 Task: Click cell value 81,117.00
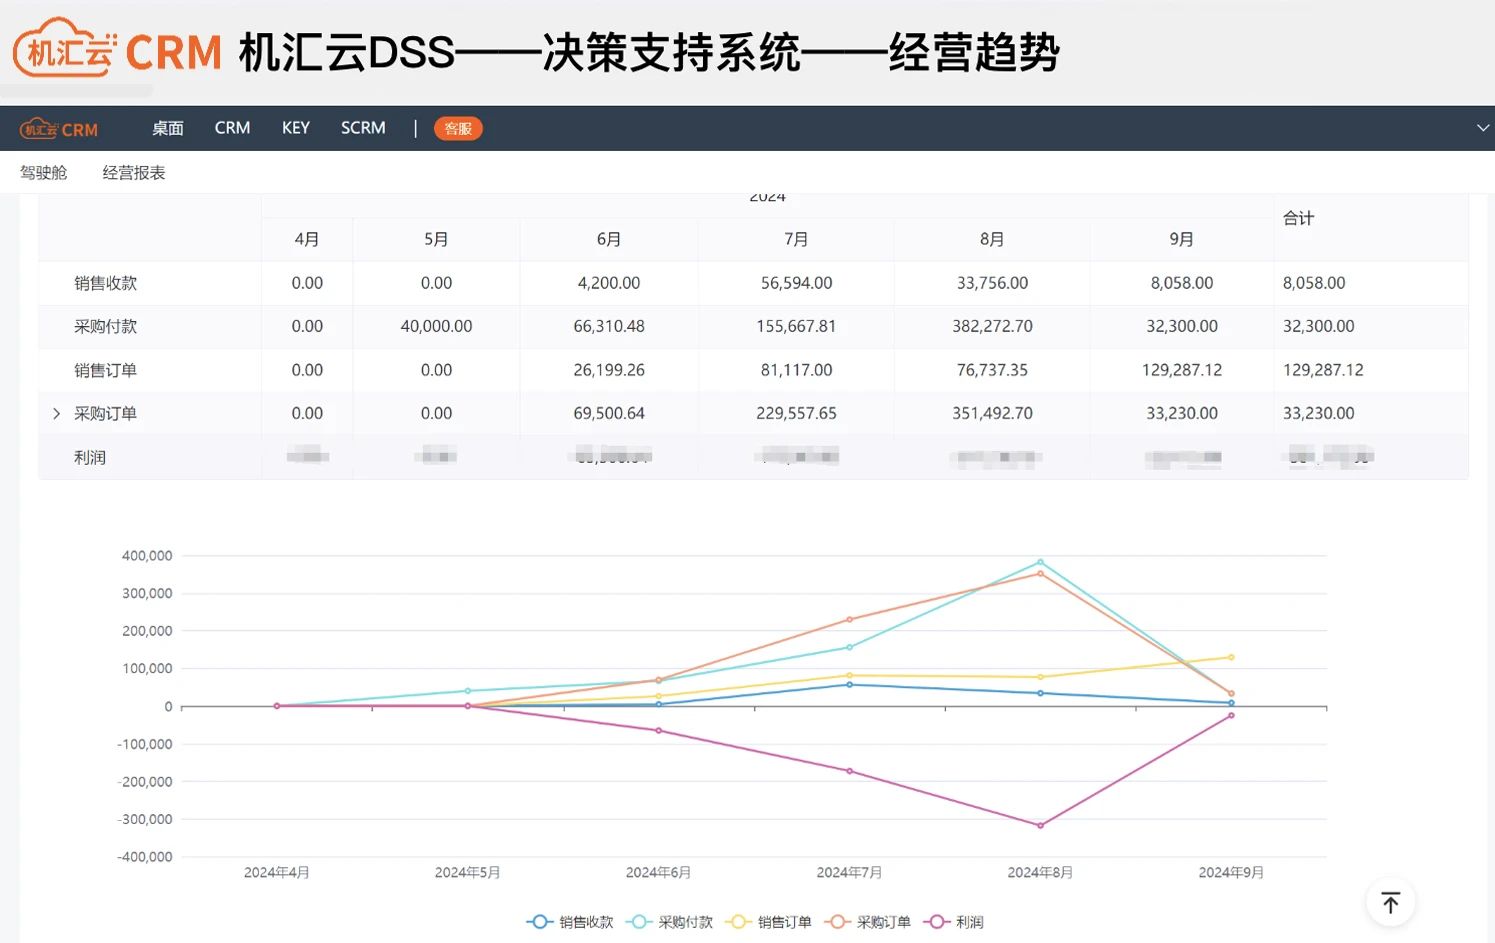(796, 370)
